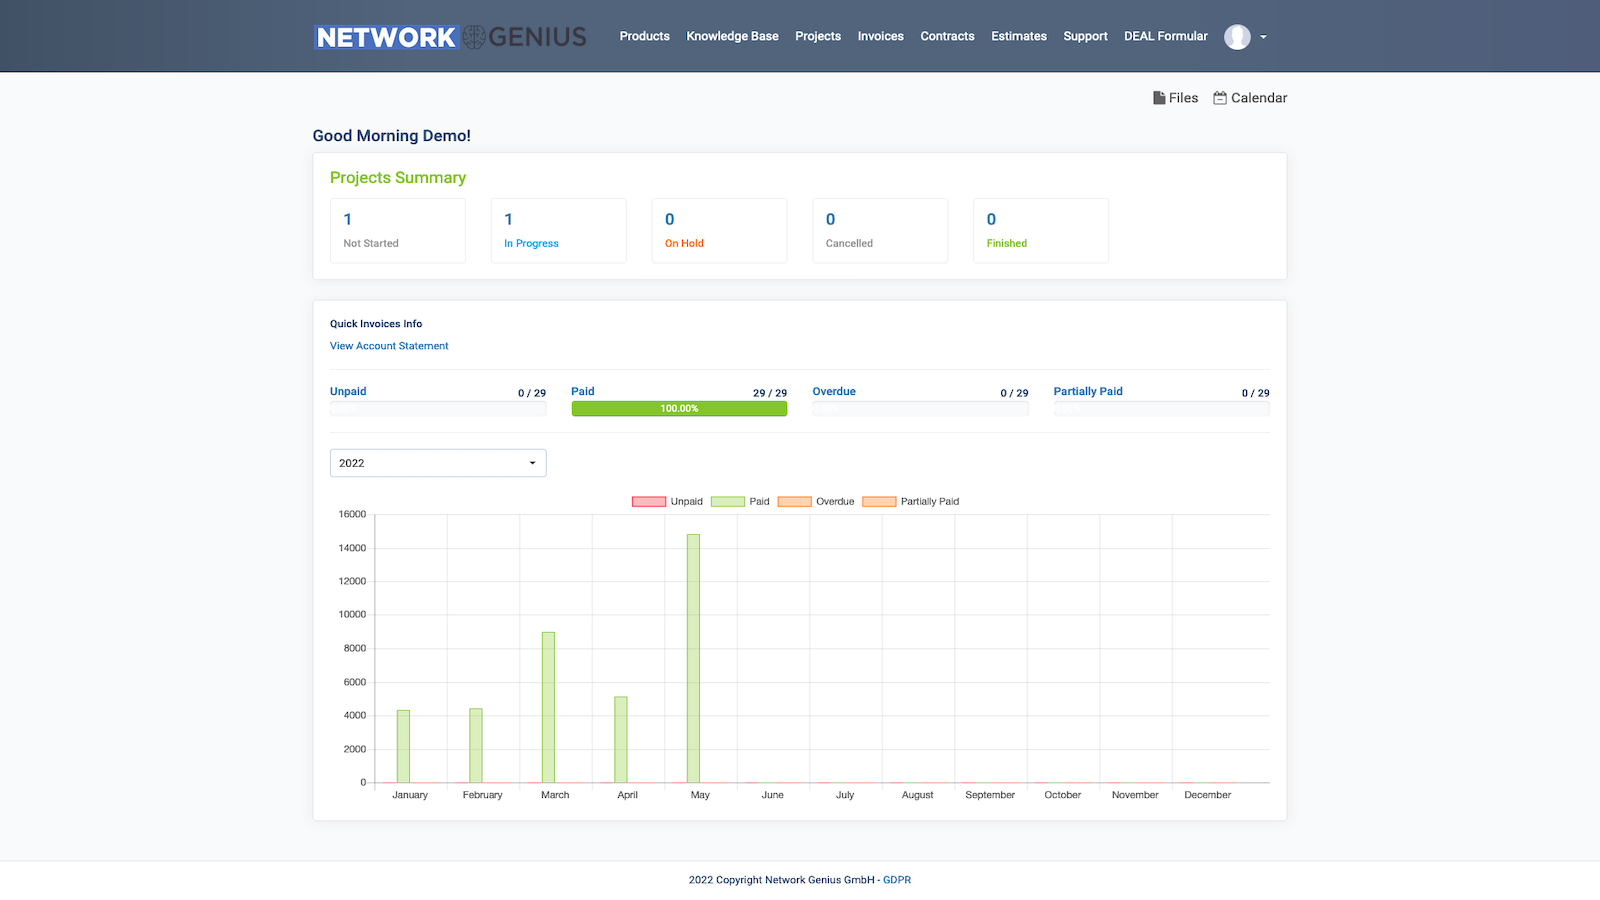This screenshot has width=1600, height=900.
Task: View Not Started projects
Action: [x=398, y=231]
